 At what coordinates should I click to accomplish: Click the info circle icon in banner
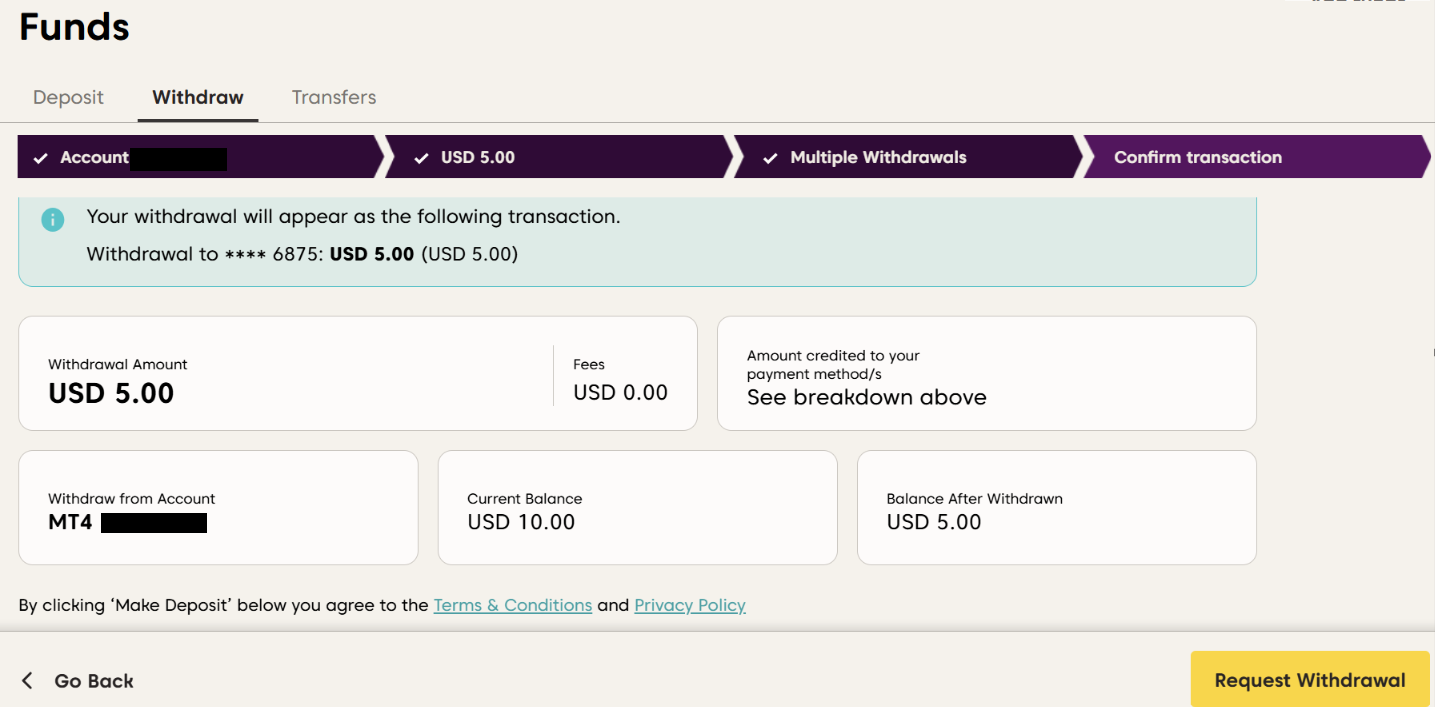[x=53, y=219]
